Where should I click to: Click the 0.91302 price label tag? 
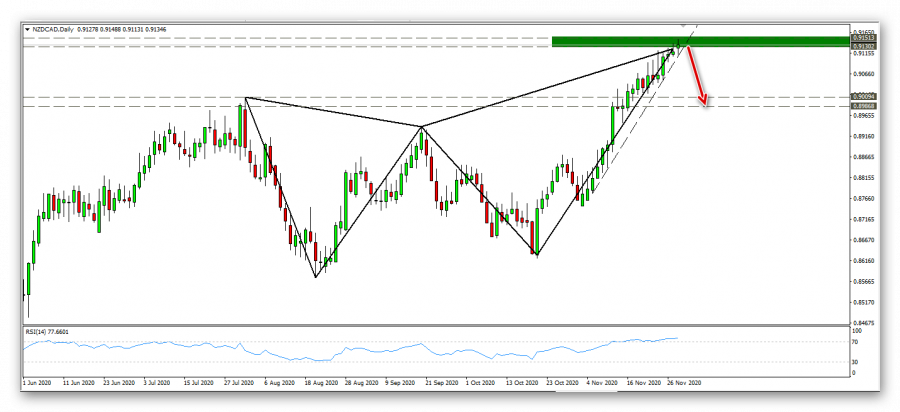(x=863, y=46)
